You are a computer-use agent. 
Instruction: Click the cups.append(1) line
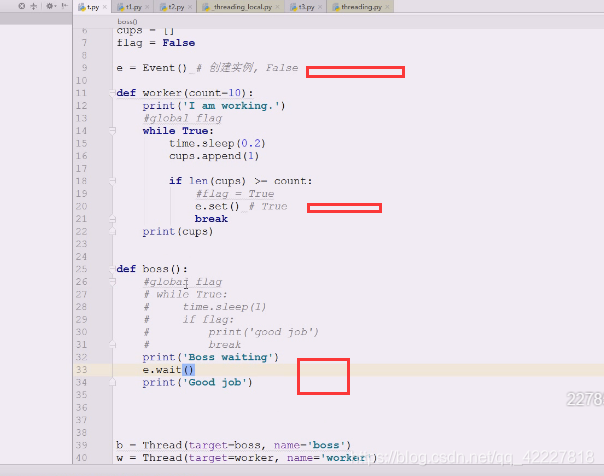[214, 156]
